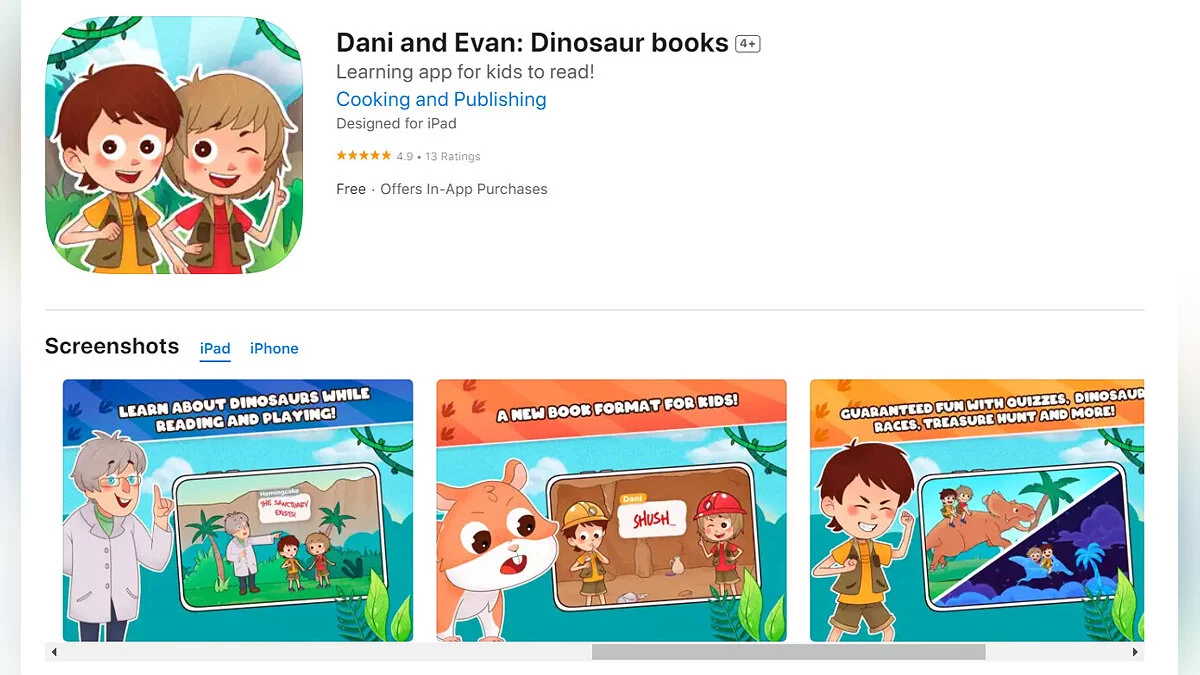The width and height of the screenshot is (1200, 675).
Task: Click the Dani and Evan app icon
Action: [x=174, y=145]
